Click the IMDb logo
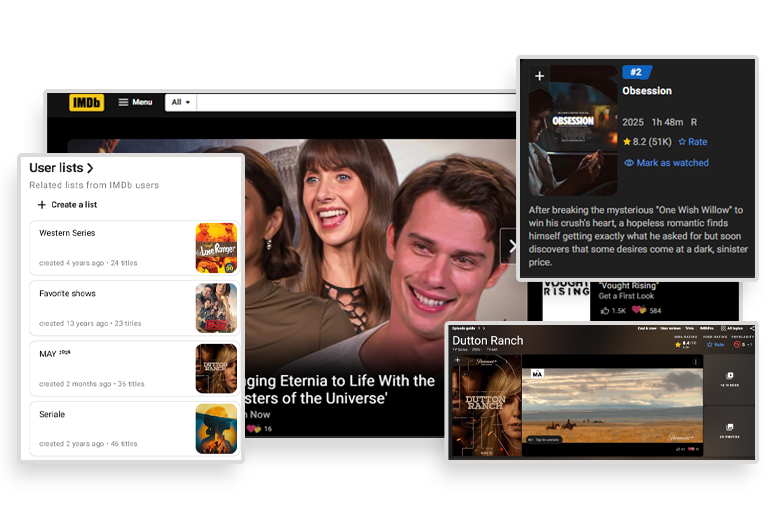The image size is (776, 518). [87, 102]
